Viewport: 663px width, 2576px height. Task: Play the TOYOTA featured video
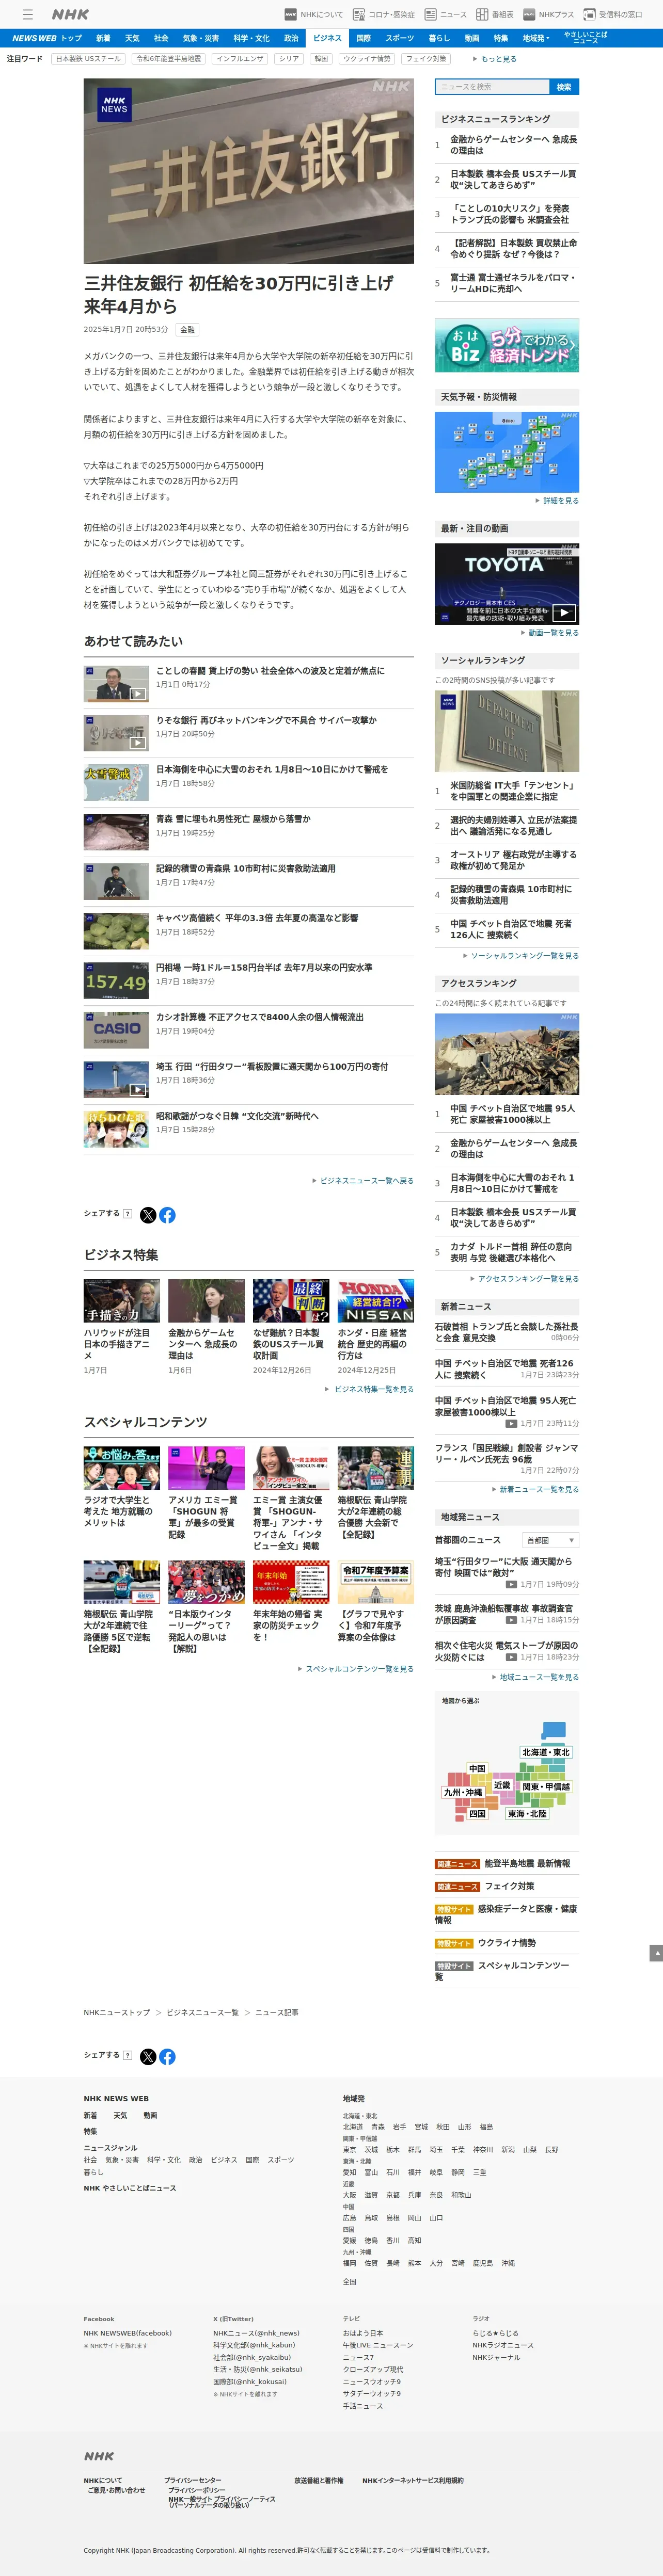point(506,584)
